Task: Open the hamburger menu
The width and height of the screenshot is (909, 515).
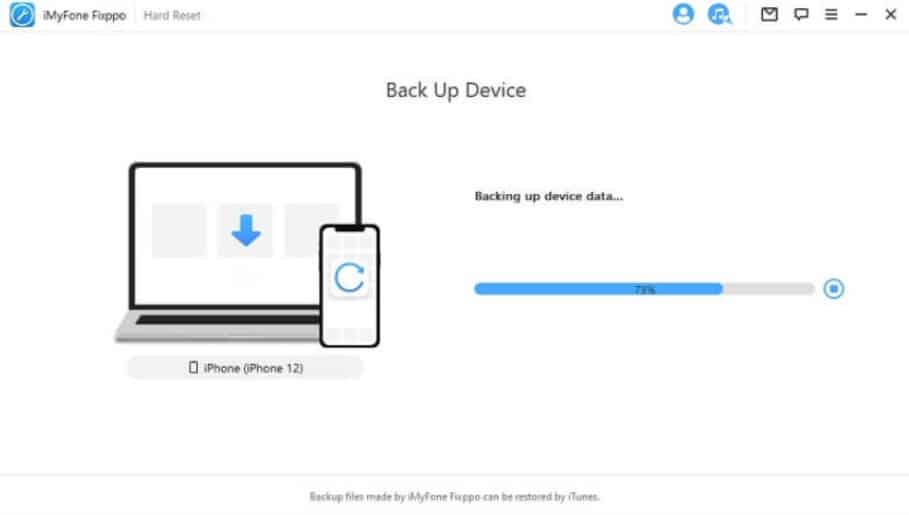Action: [x=831, y=14]
